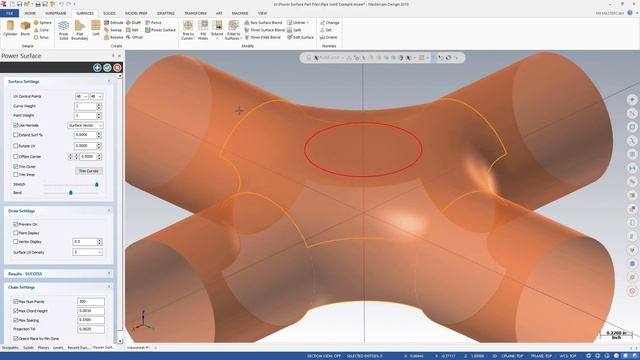Click the Trim Curves button
640x360 pixels.
89,171
